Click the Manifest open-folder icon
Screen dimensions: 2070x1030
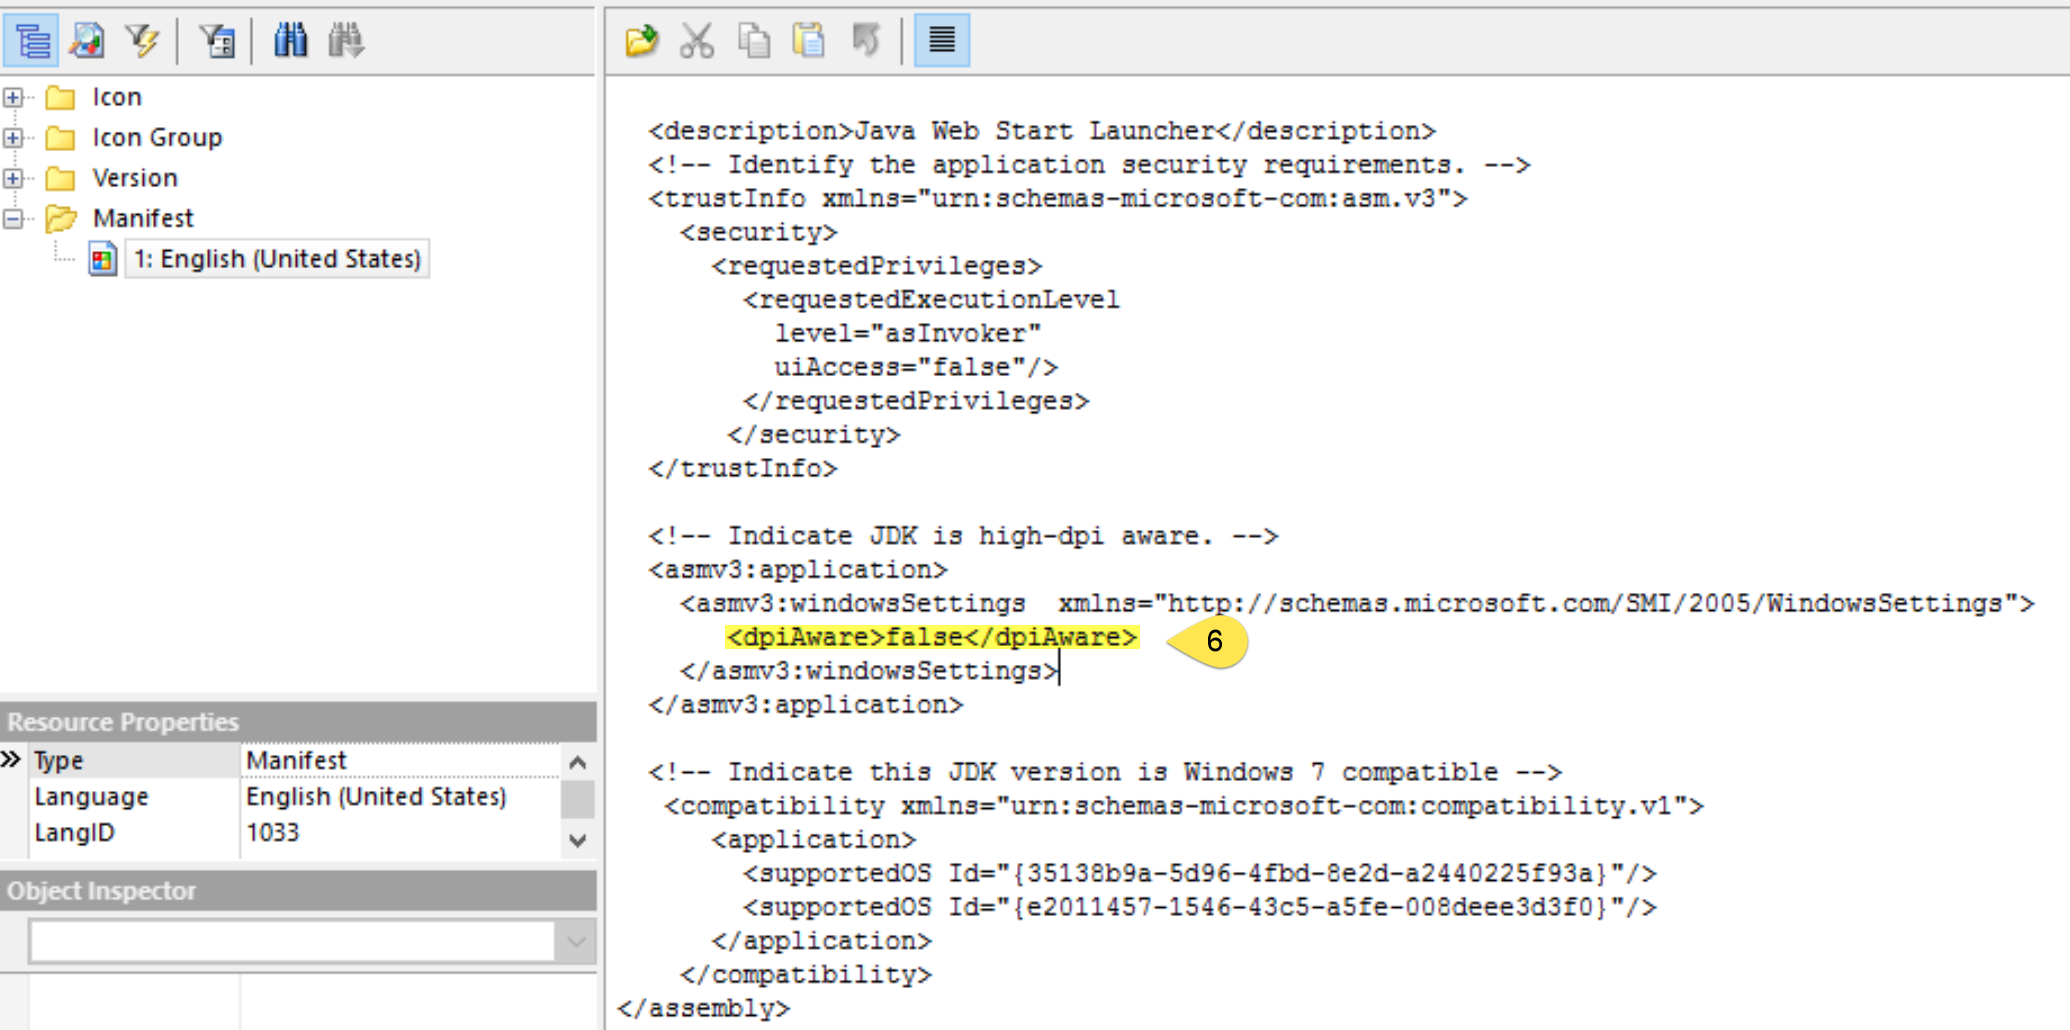[61, 218]
